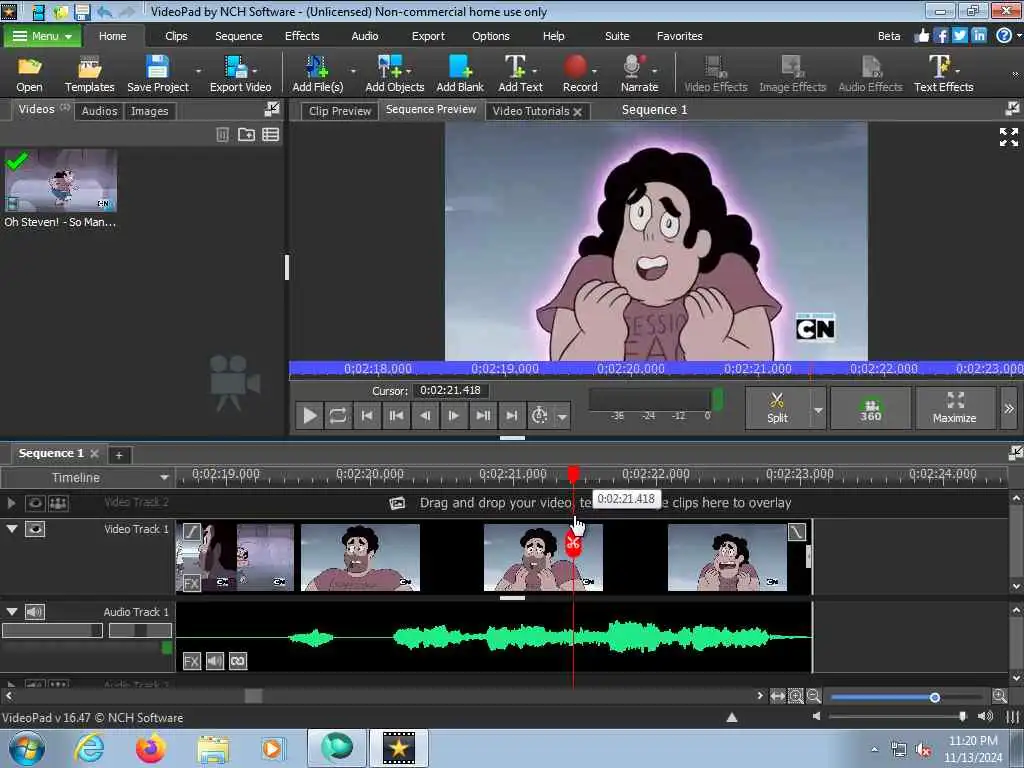Open playback speed dropdown arrow

click(x=562, y=416)
